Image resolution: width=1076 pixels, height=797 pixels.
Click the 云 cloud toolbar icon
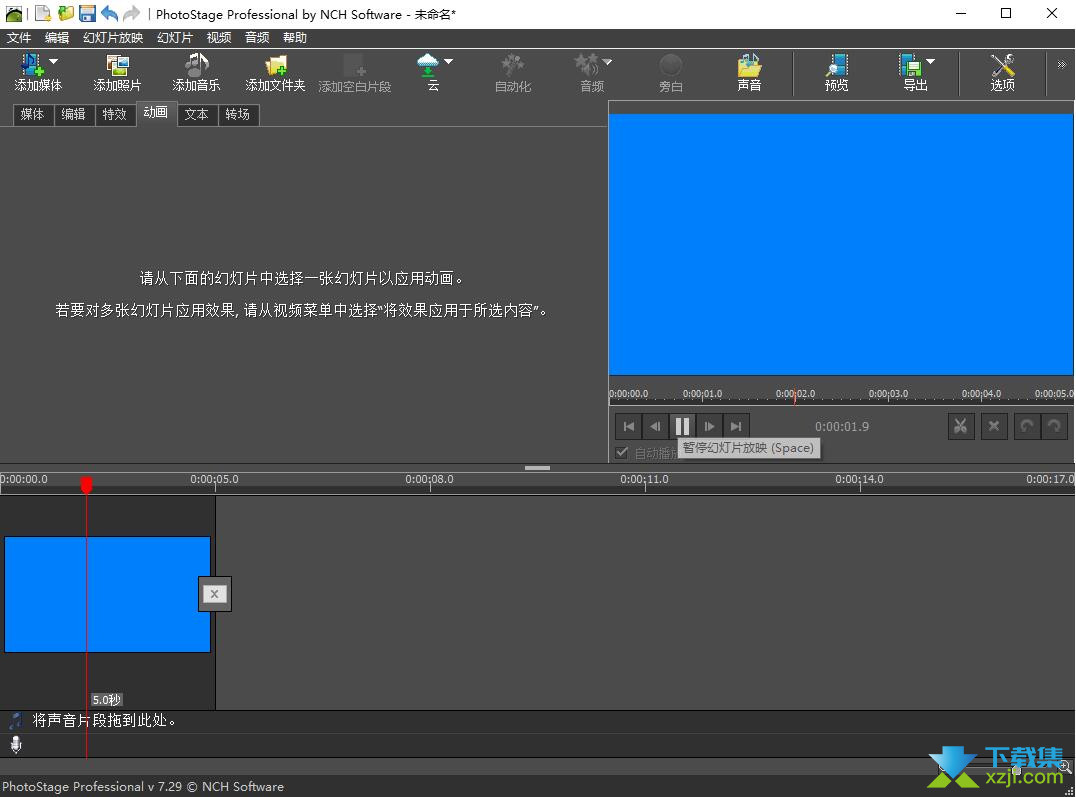[428, 72]
